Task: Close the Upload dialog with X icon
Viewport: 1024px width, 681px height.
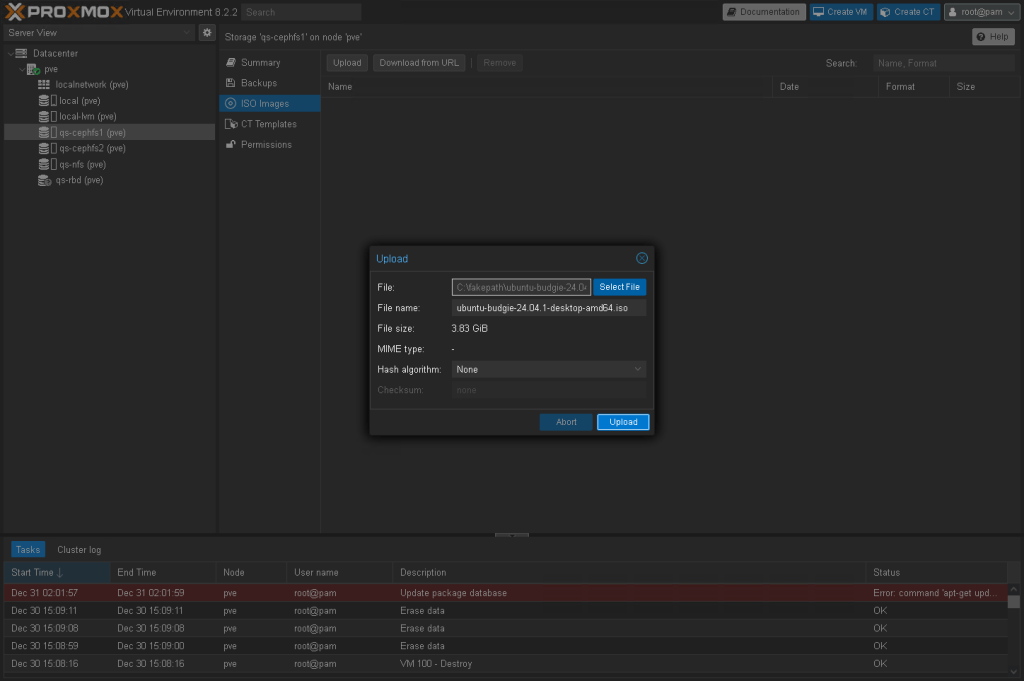Action: (x=642, y=258)
